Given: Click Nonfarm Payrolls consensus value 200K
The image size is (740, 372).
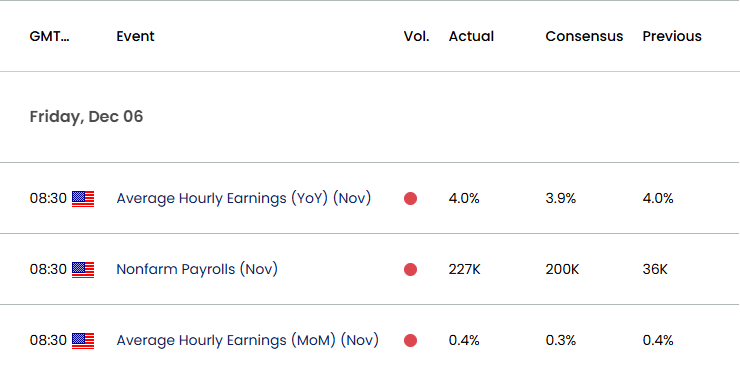Looking at the screenshot, I should point(562,269).
